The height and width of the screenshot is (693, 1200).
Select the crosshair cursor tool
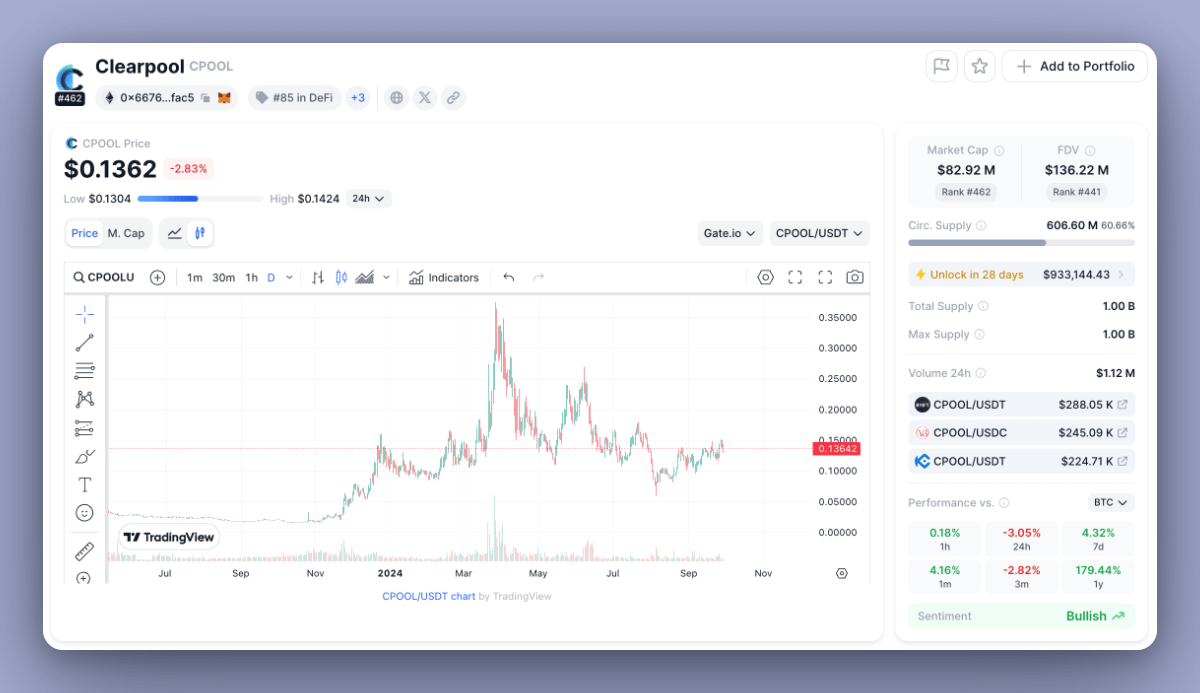tap(85, 314)
